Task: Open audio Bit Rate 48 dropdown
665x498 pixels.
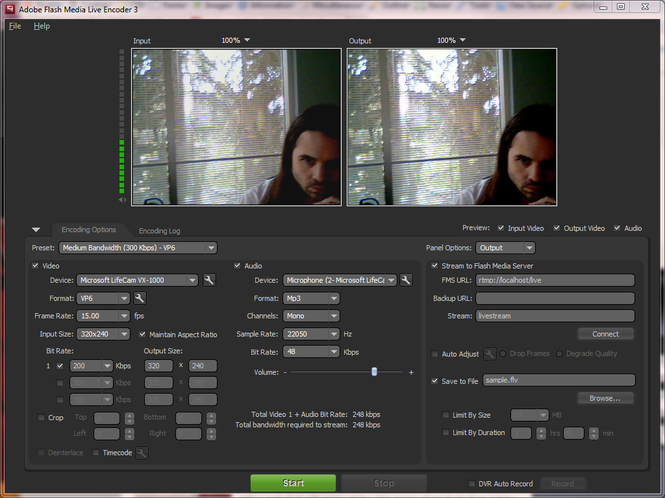Action: 311,352
